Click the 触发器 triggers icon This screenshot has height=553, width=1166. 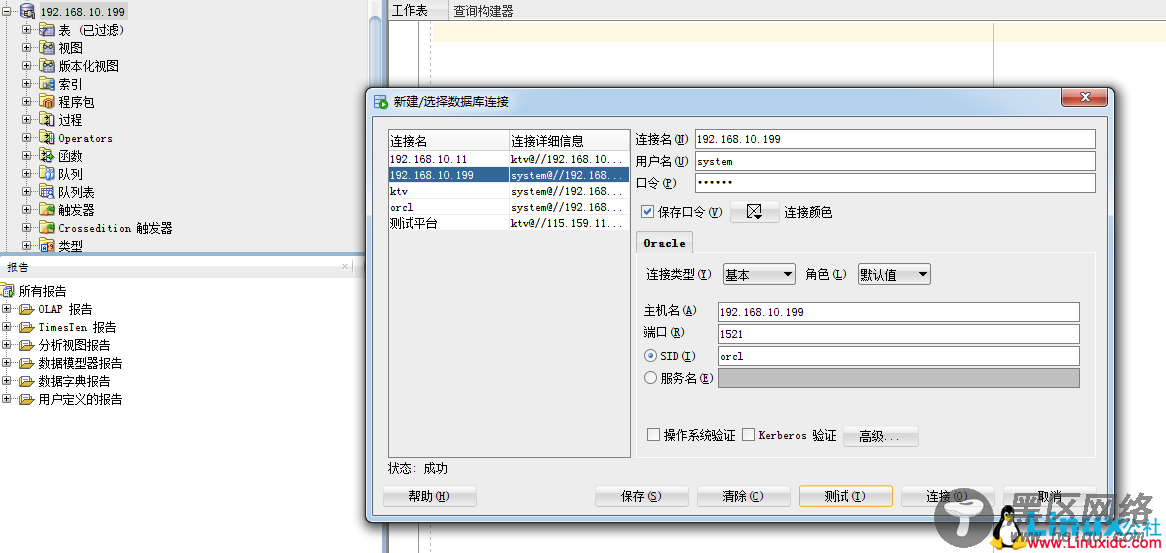click(x=47, y=210)
